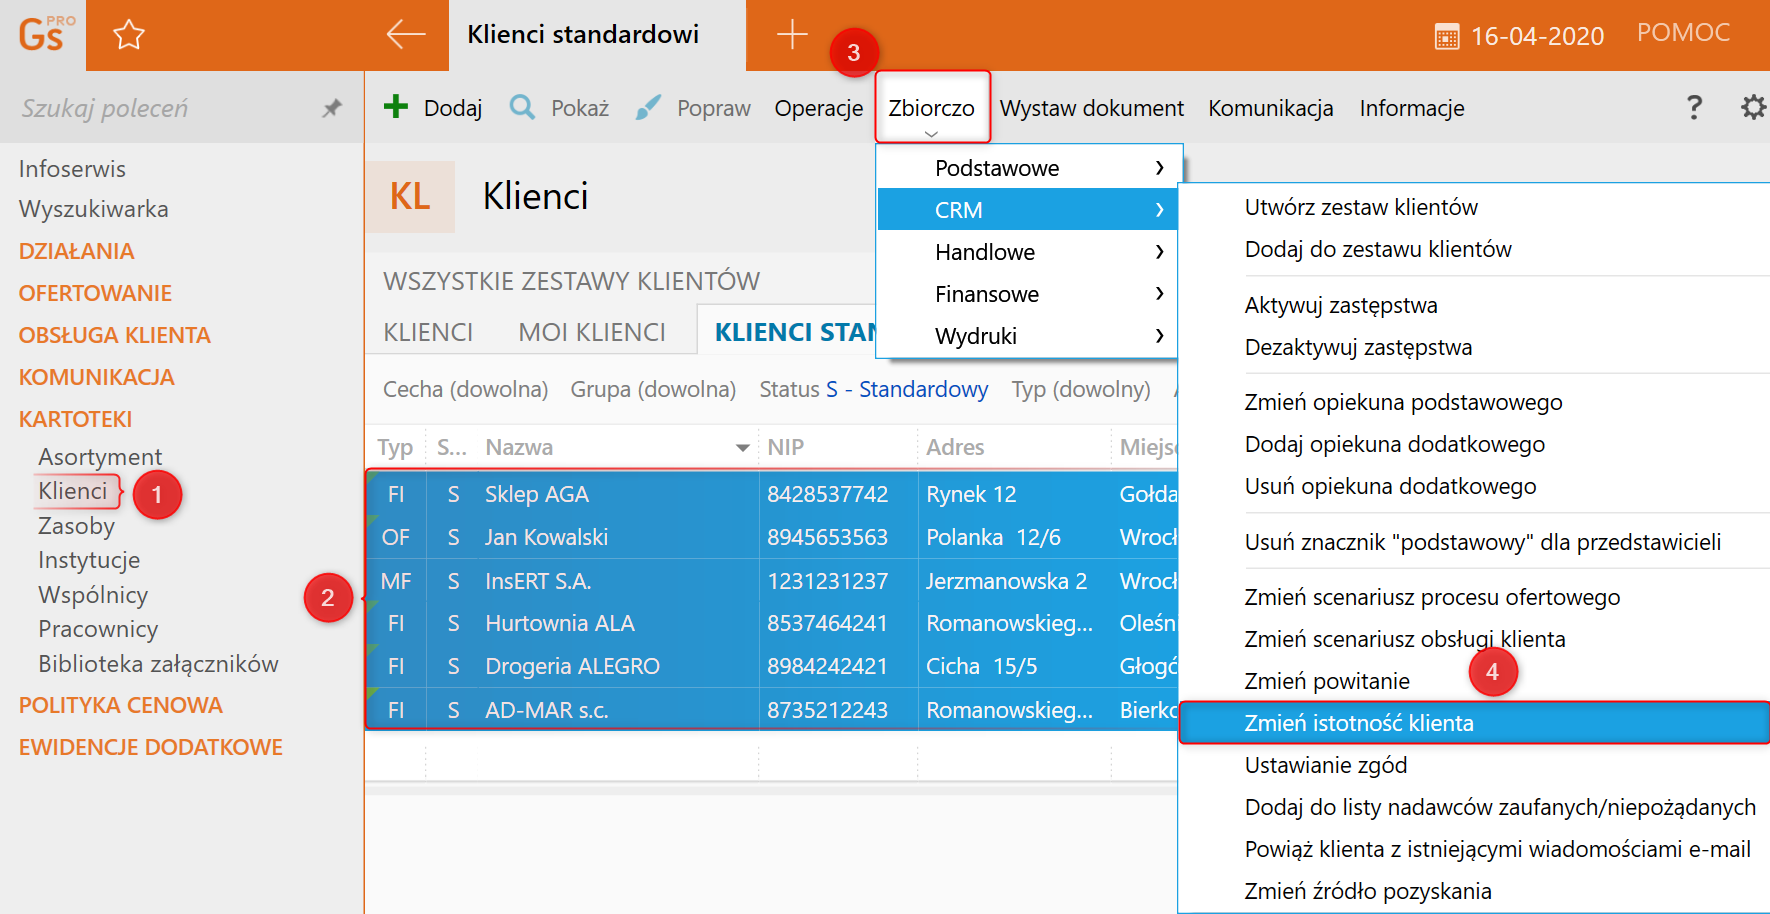Click the NIP column header
The height and width of the screenshot is (914, 1770).
click(x=838, y=447)
